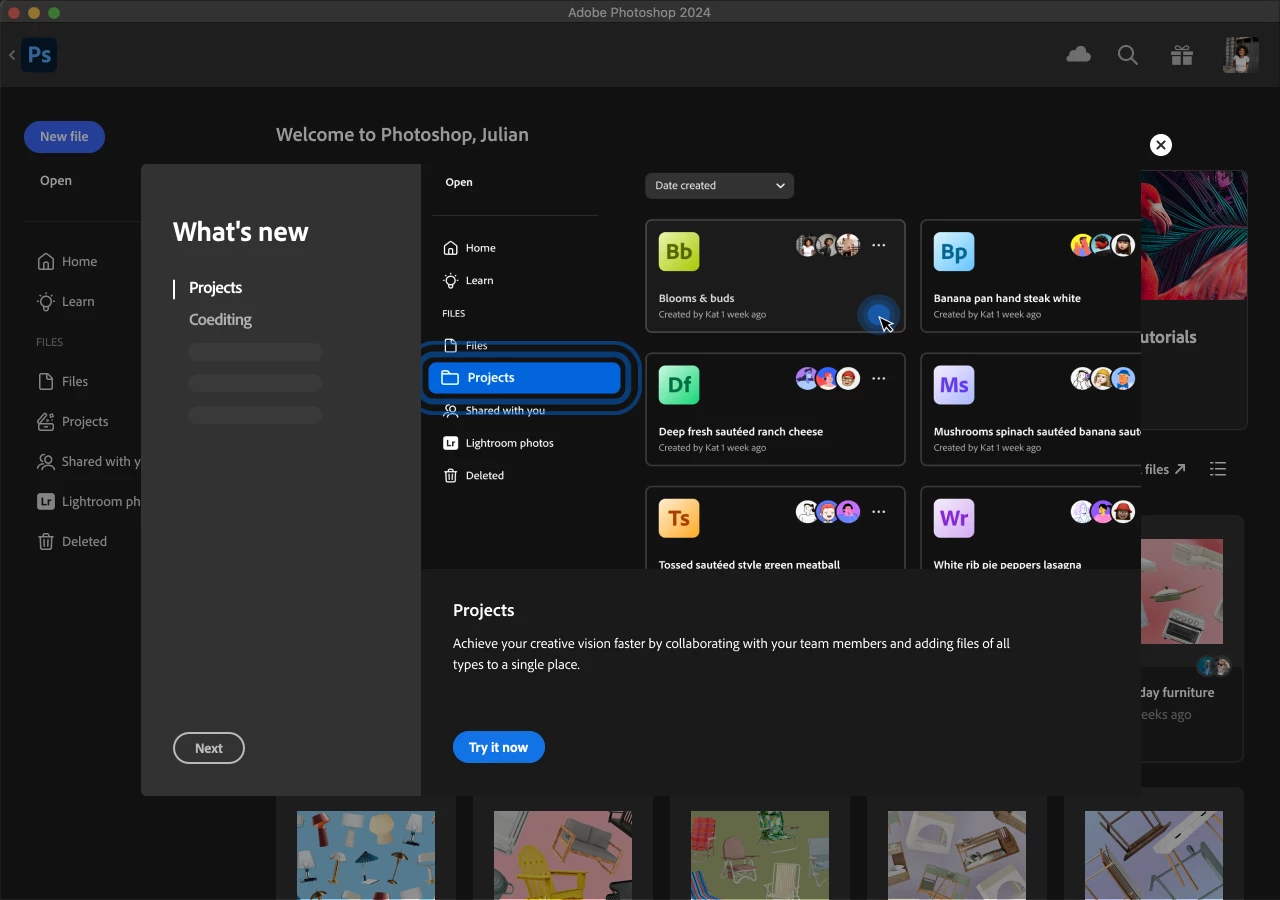The height and width of the screenshot is (900, 1280).
Task: Click the Ms project icon
Action: coord(954,385)
